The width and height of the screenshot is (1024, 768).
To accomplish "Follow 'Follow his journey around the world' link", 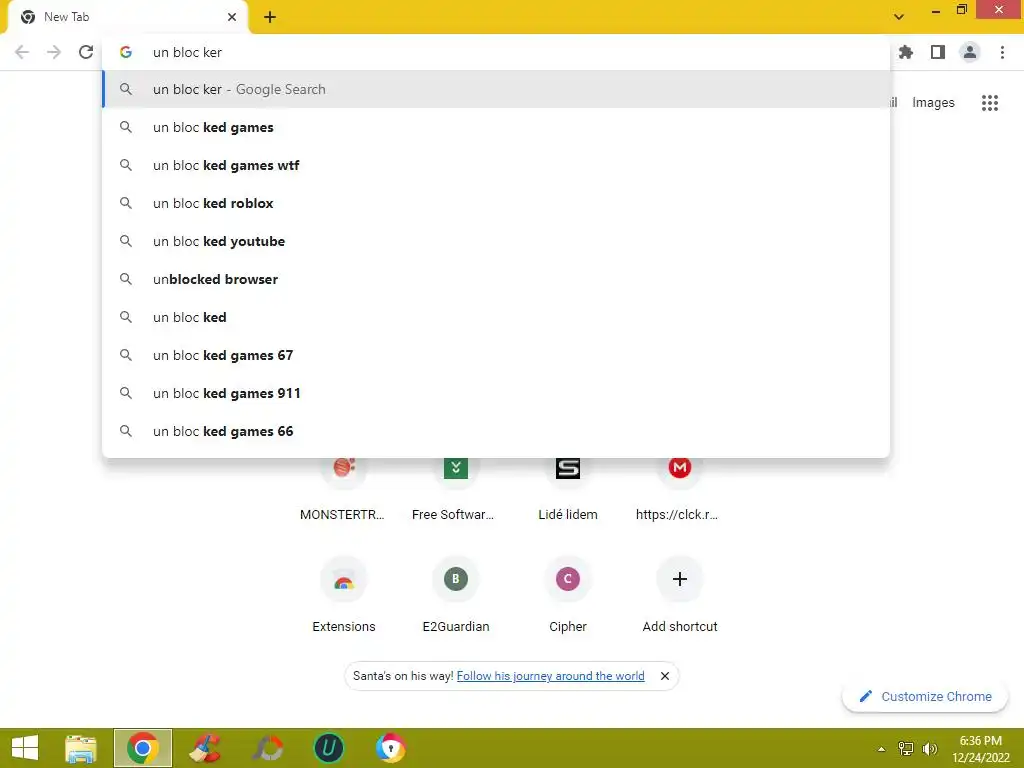I will pos(551,676).
